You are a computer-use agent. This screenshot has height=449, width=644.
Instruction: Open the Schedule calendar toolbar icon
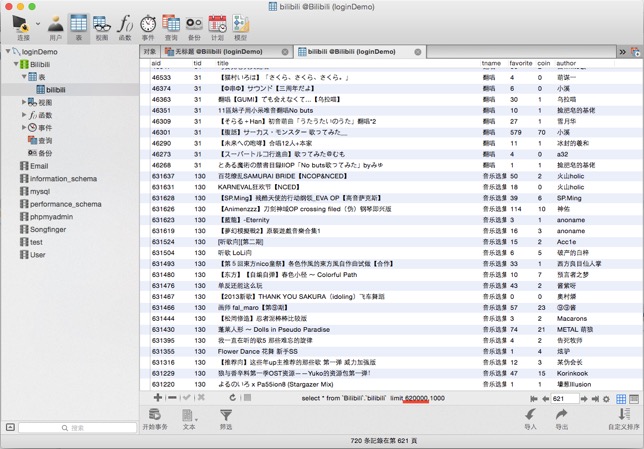(217, 27)
